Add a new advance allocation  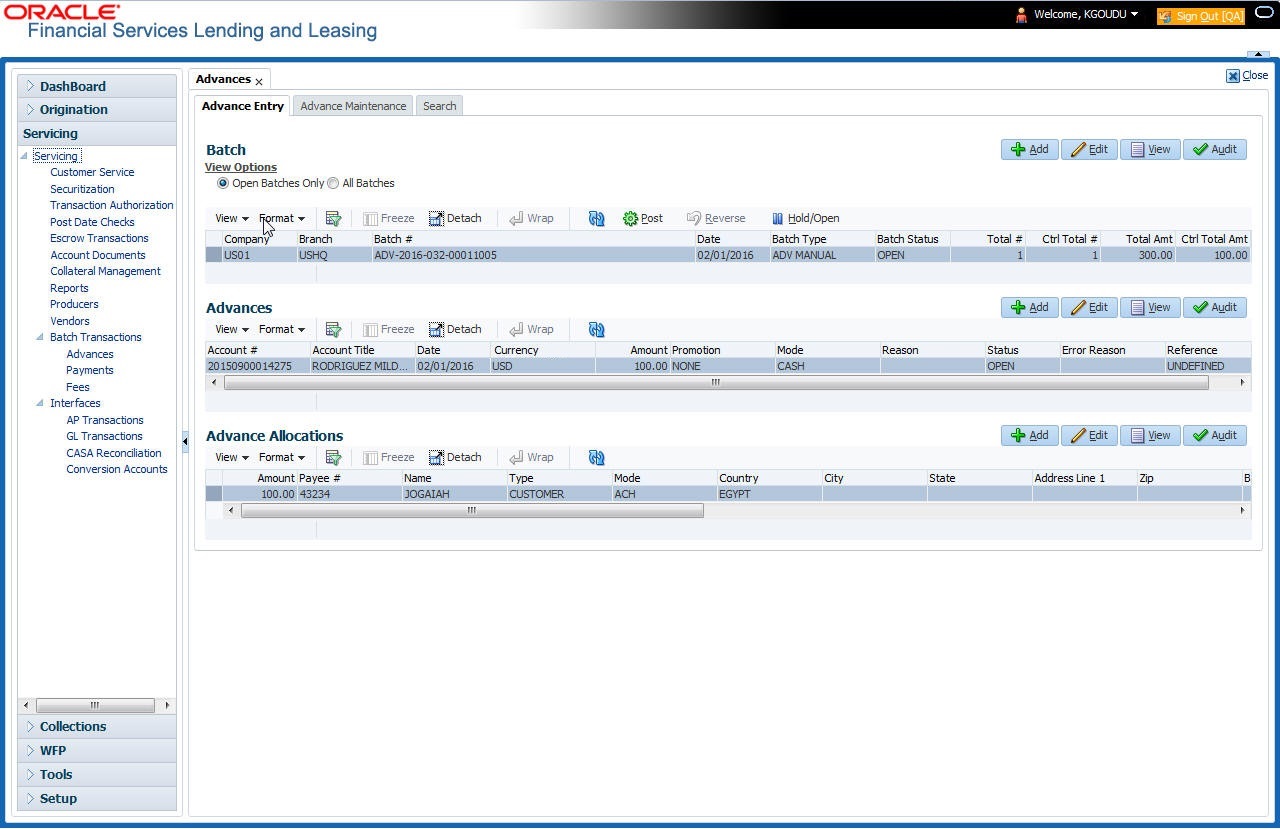(1030, 435)
